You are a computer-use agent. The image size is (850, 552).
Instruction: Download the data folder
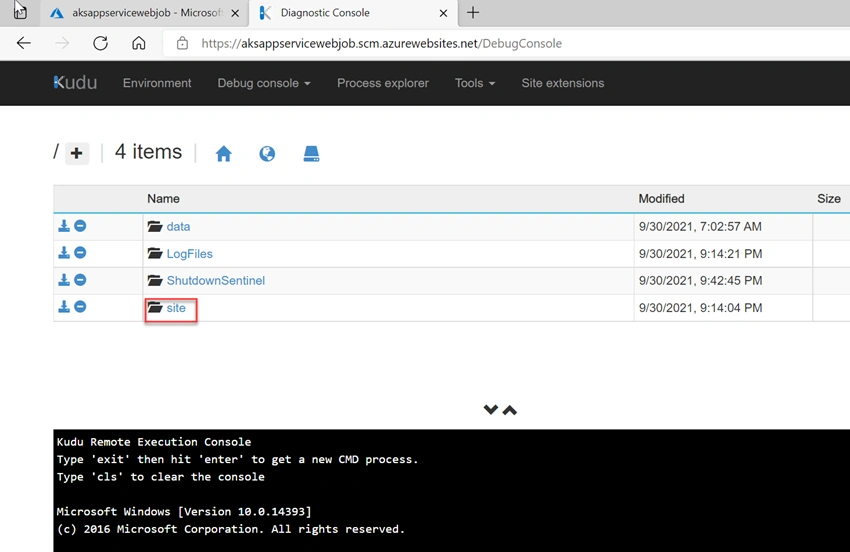point(64,226)
